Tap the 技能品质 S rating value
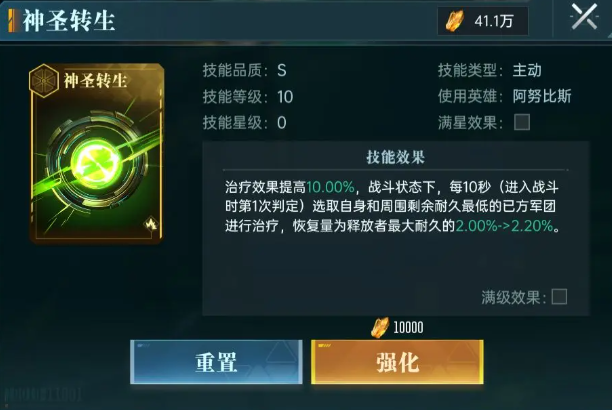This screenshot has width=612, height=410. [282, 71]
